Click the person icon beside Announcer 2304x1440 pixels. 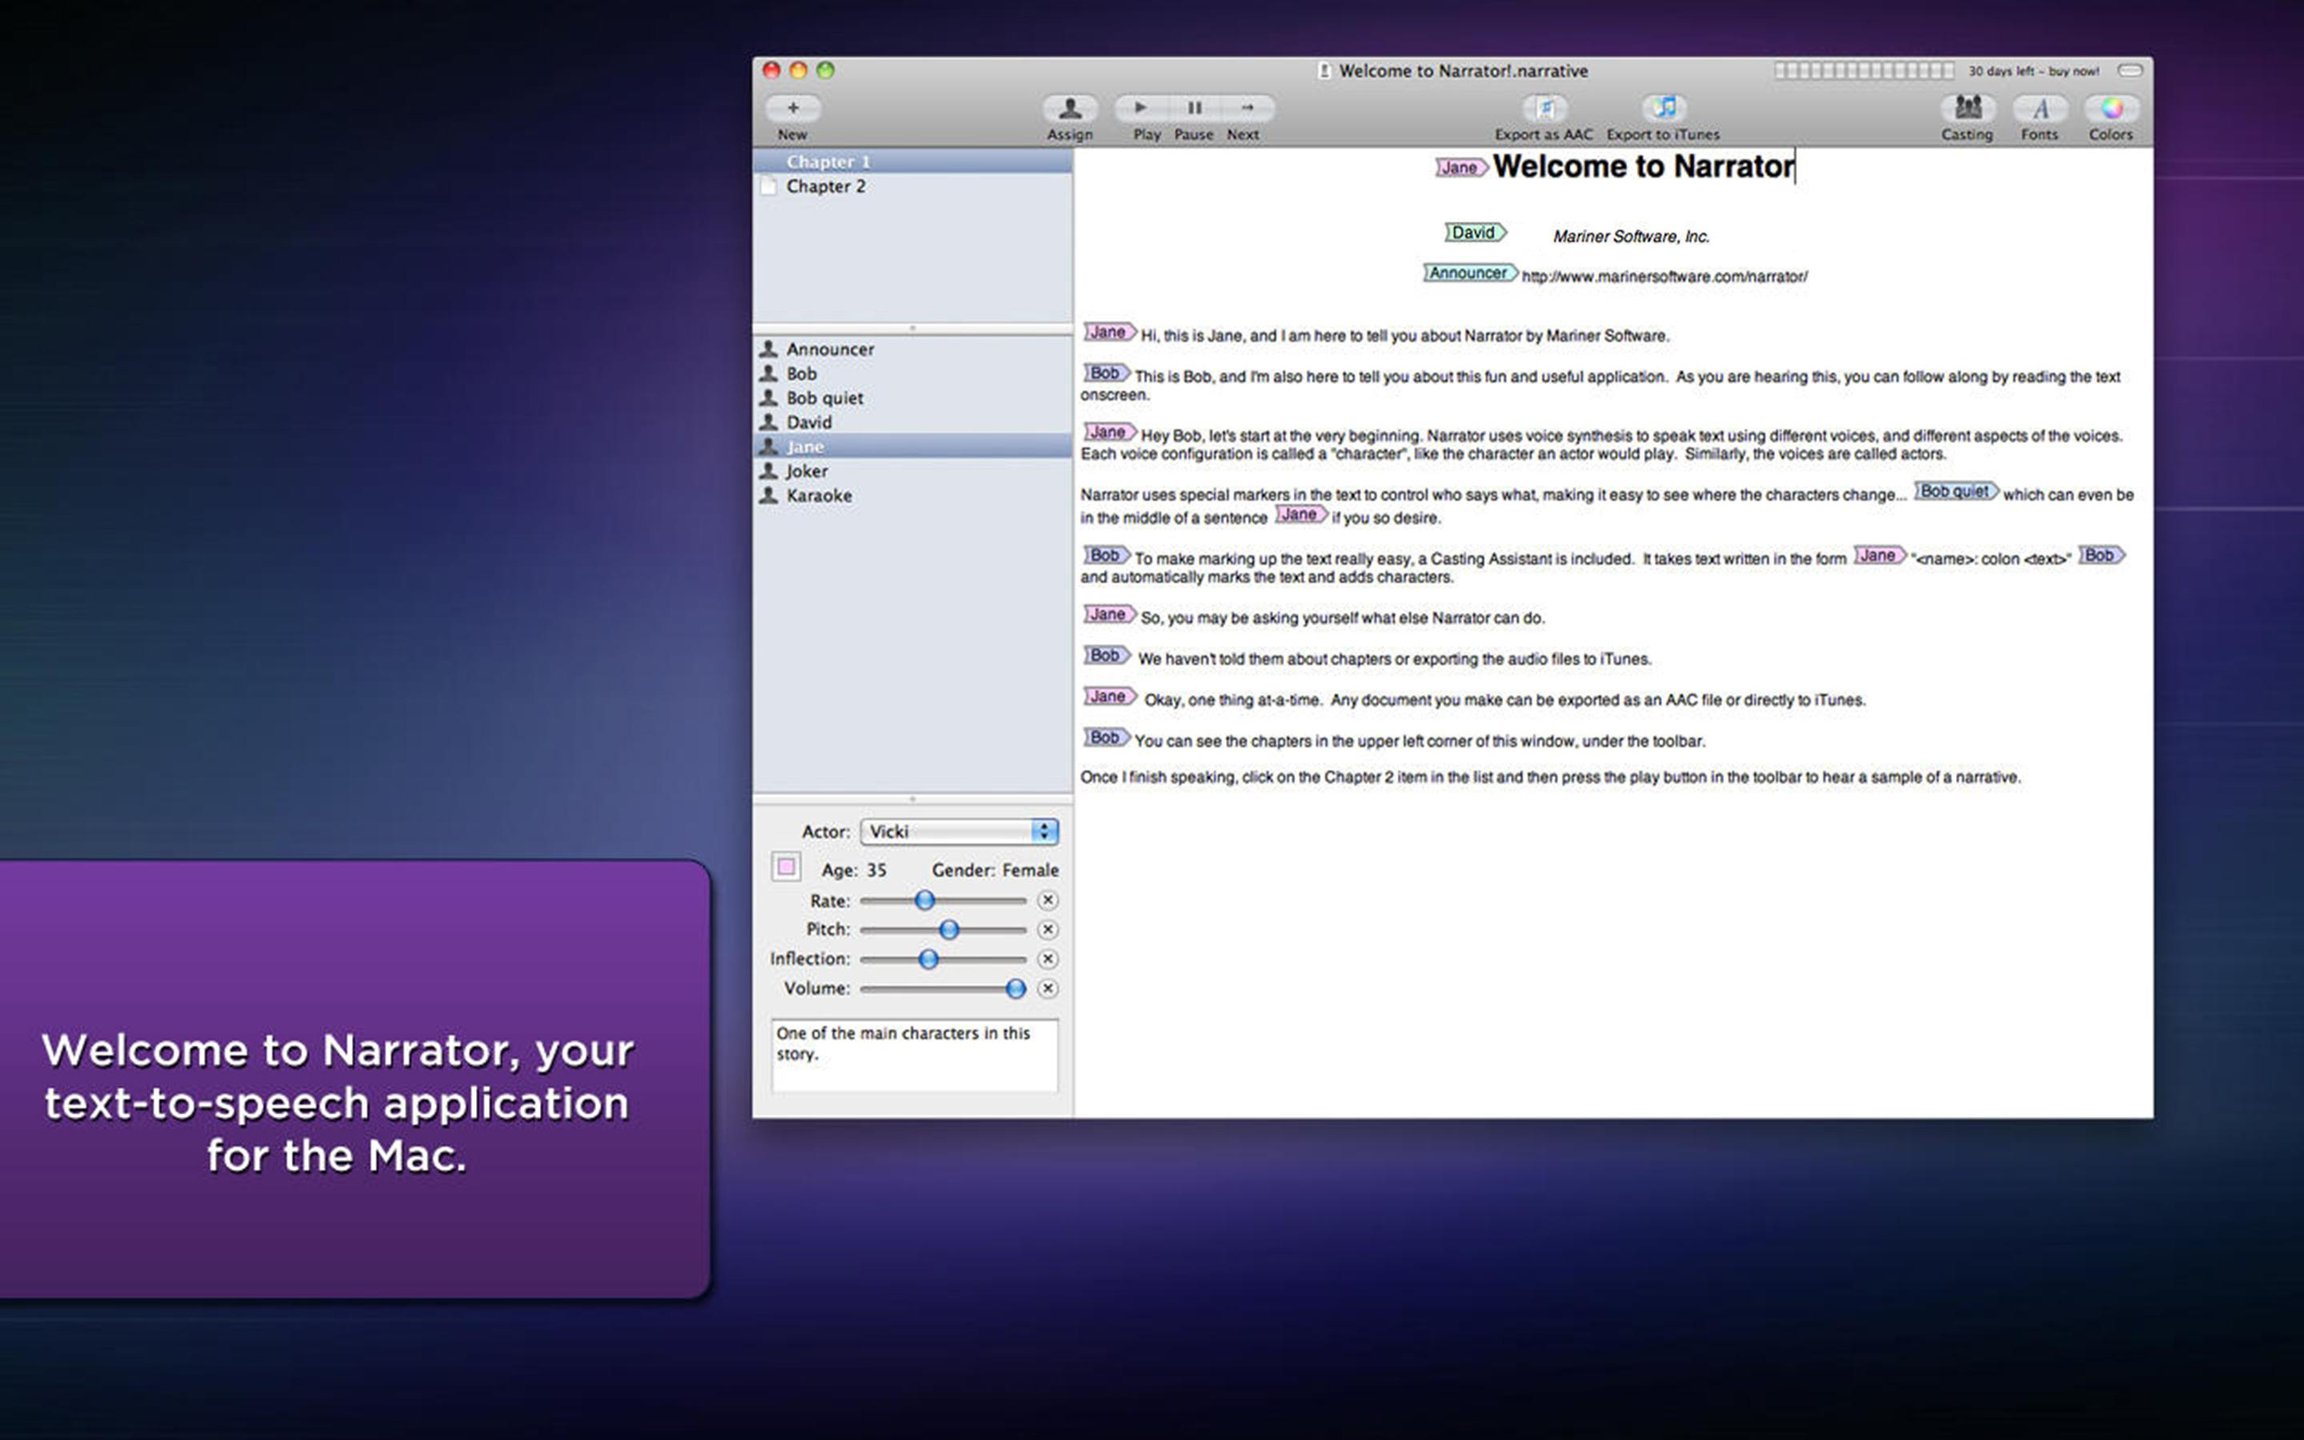768,349
